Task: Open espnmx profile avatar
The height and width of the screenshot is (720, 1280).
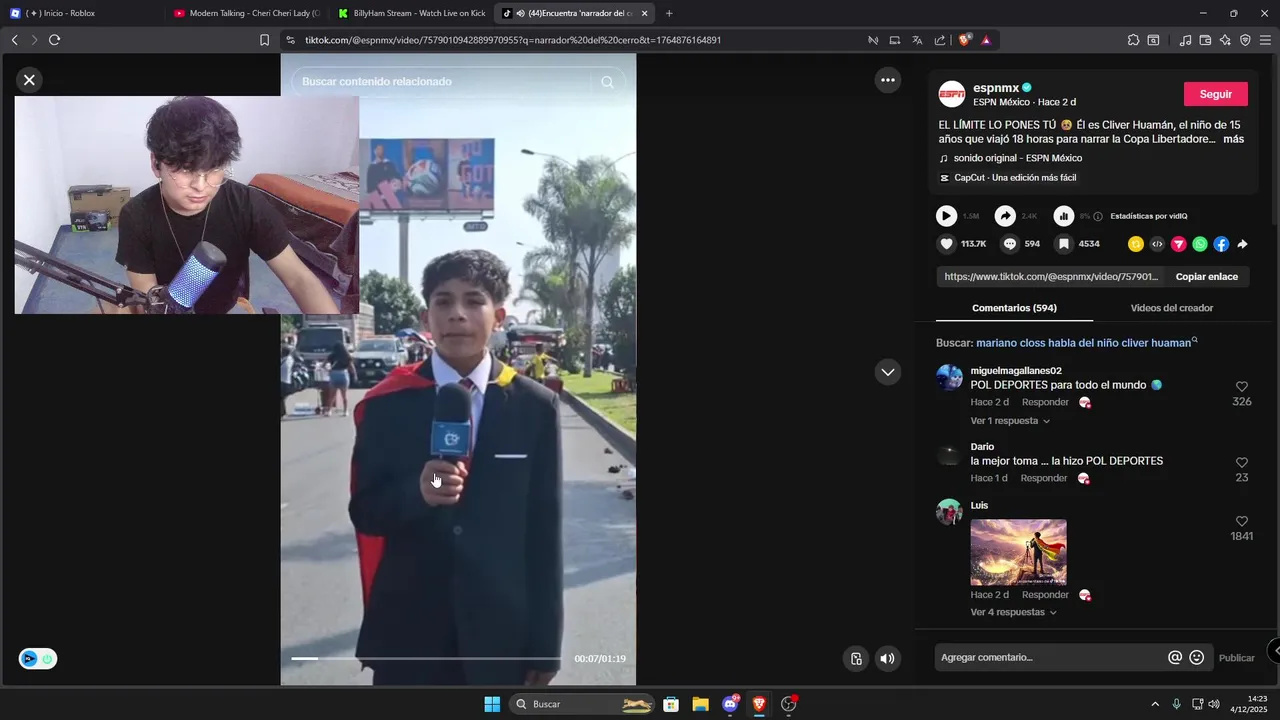Action: [952, 94]
